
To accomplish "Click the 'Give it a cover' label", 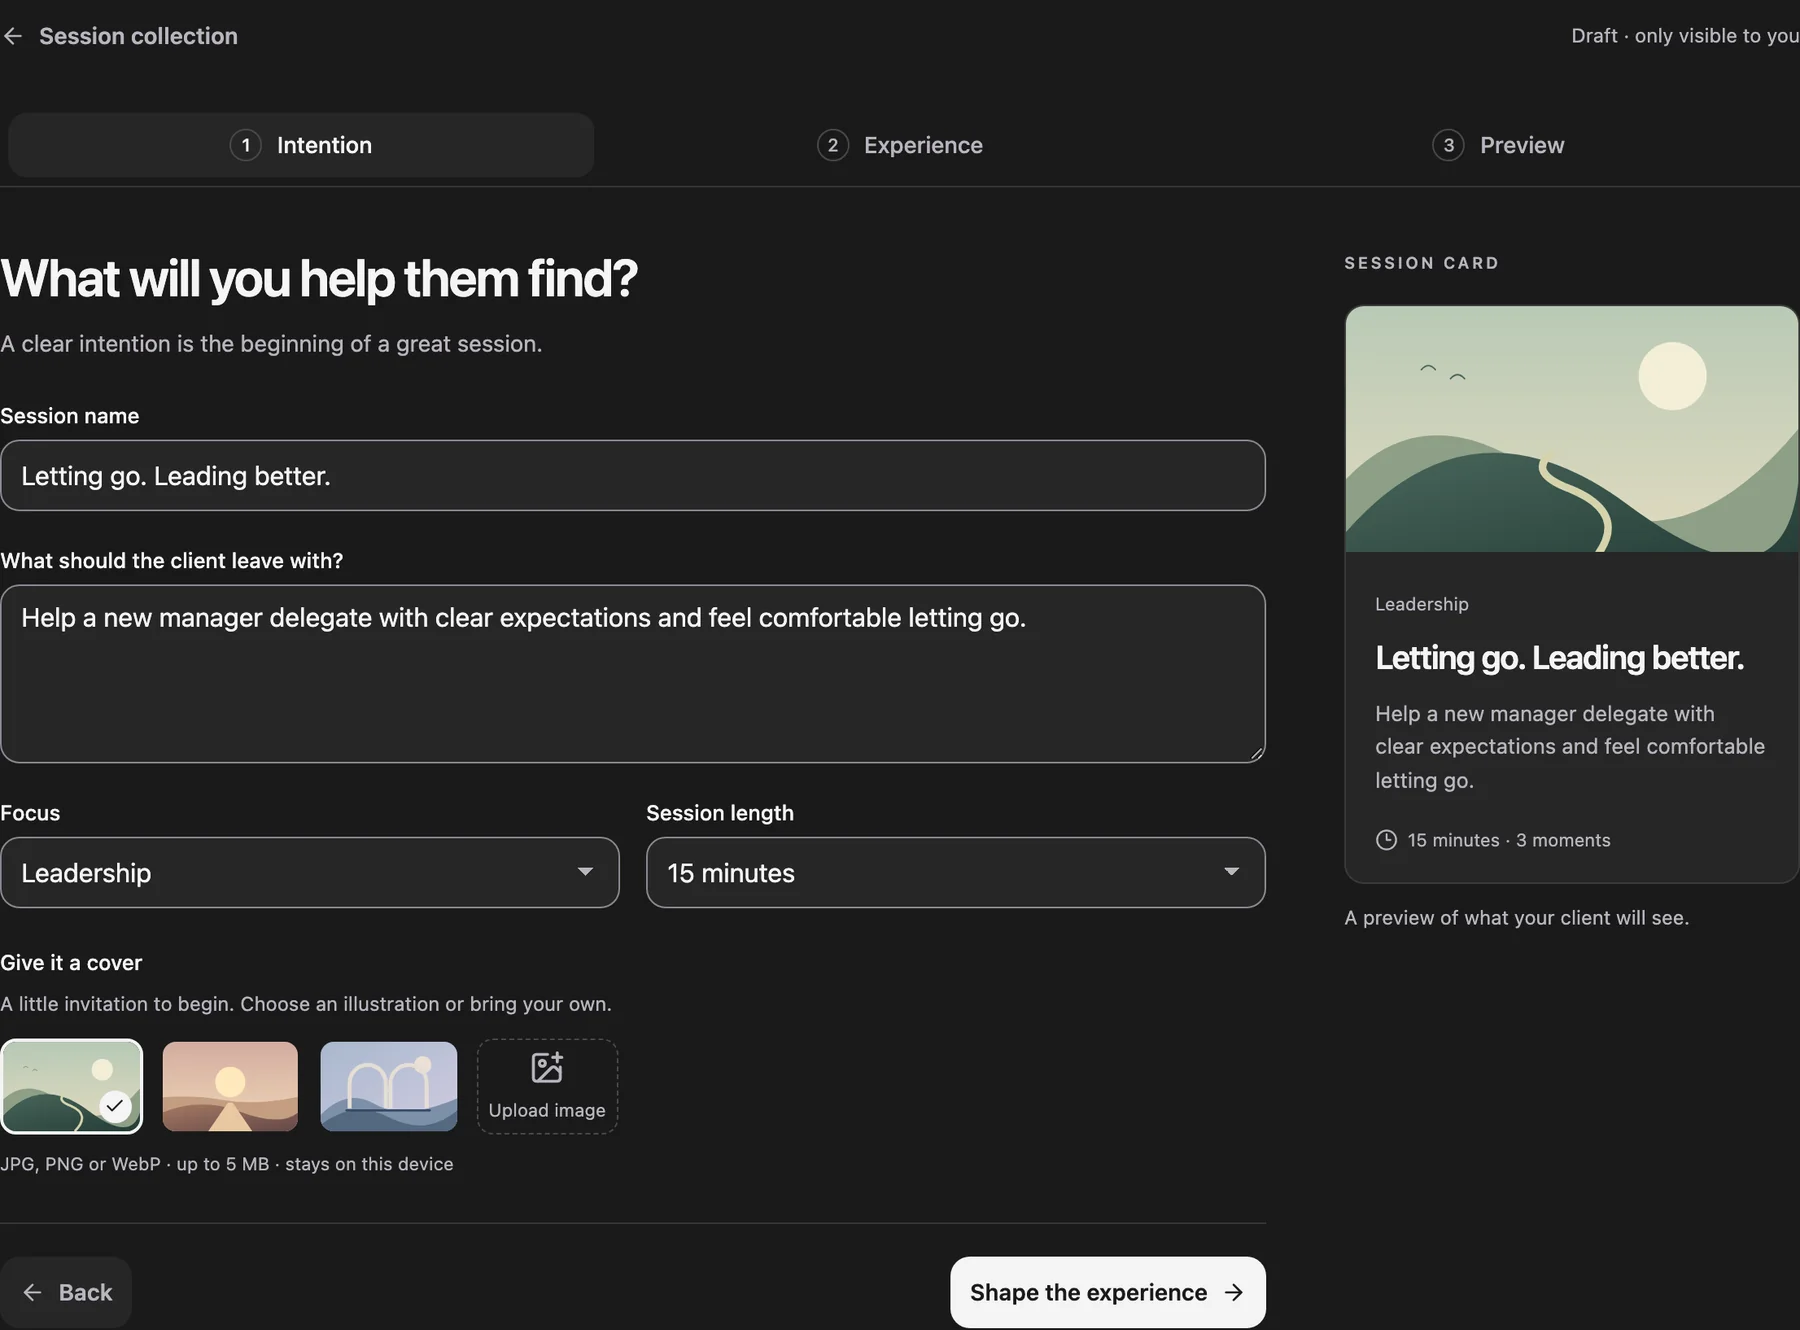I will click(71, 963).
